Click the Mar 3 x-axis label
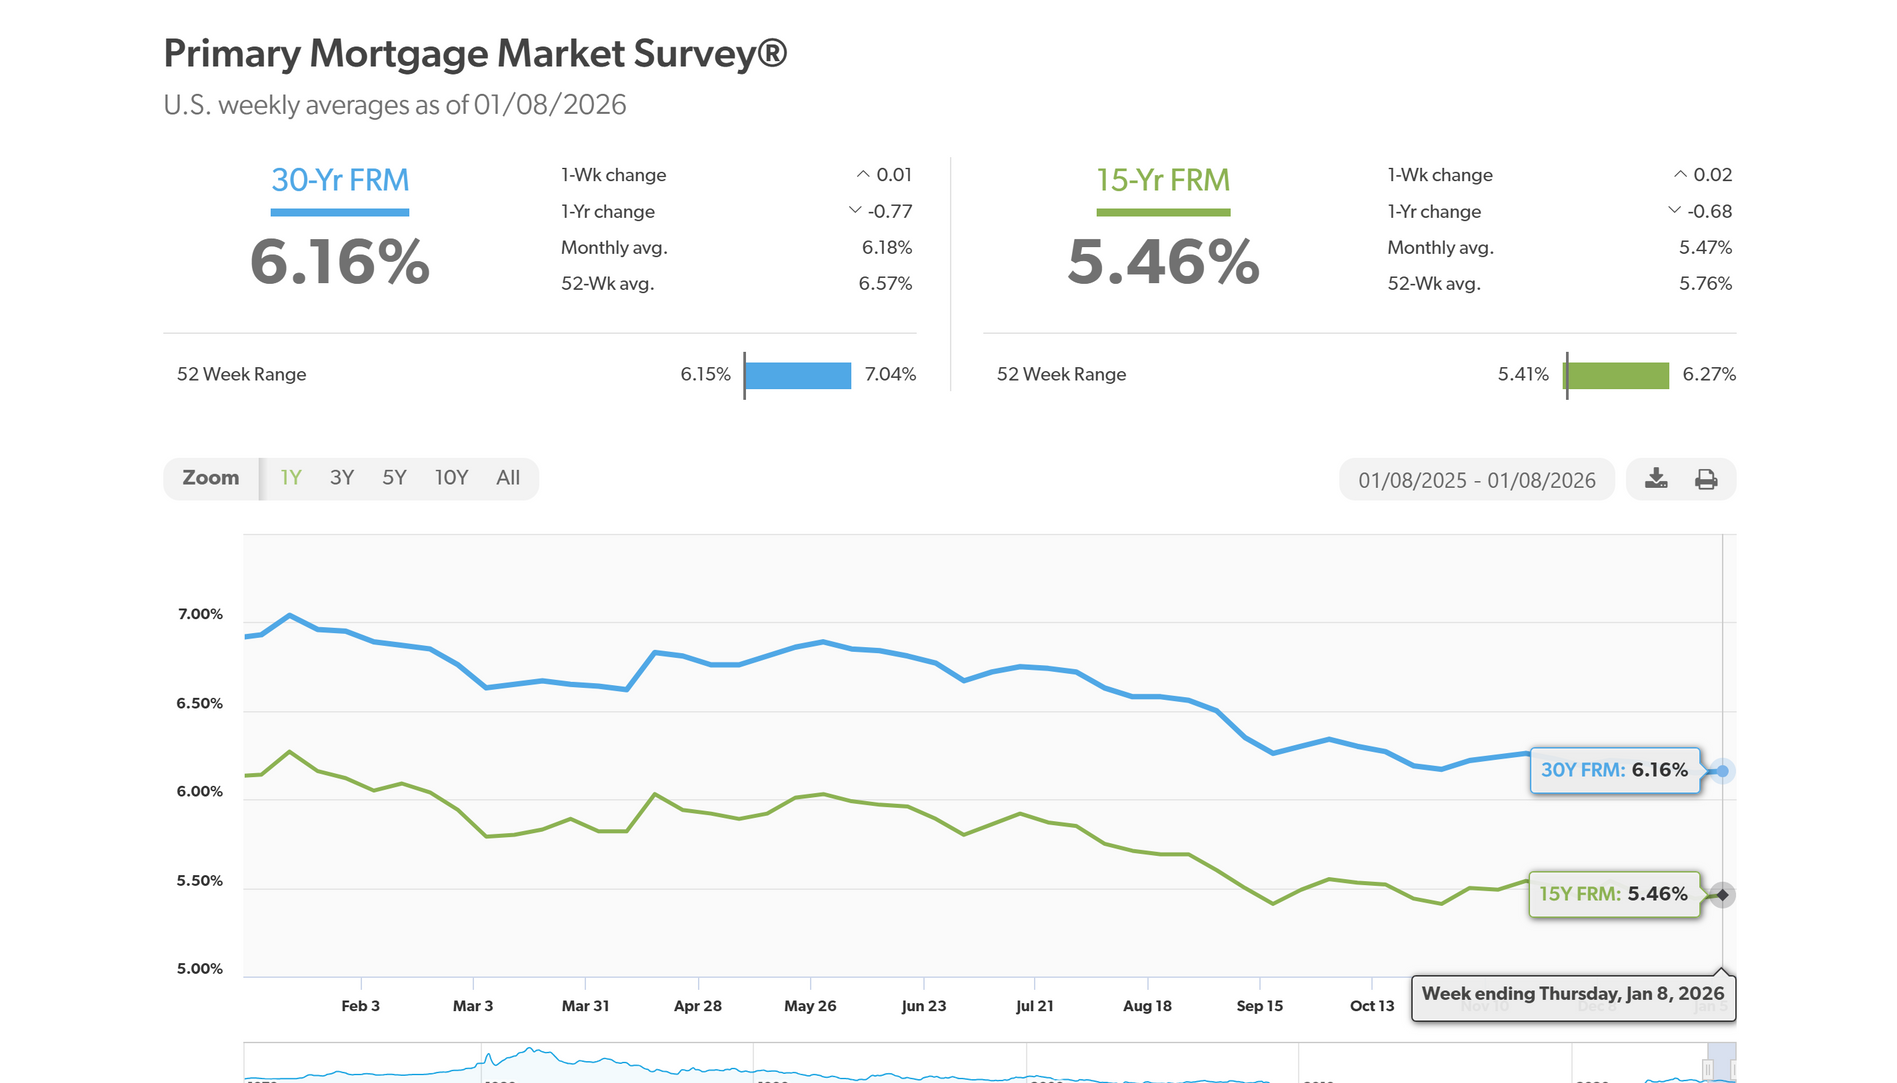Viewport: 1897px width, 1083px height. pos(473,1006)
